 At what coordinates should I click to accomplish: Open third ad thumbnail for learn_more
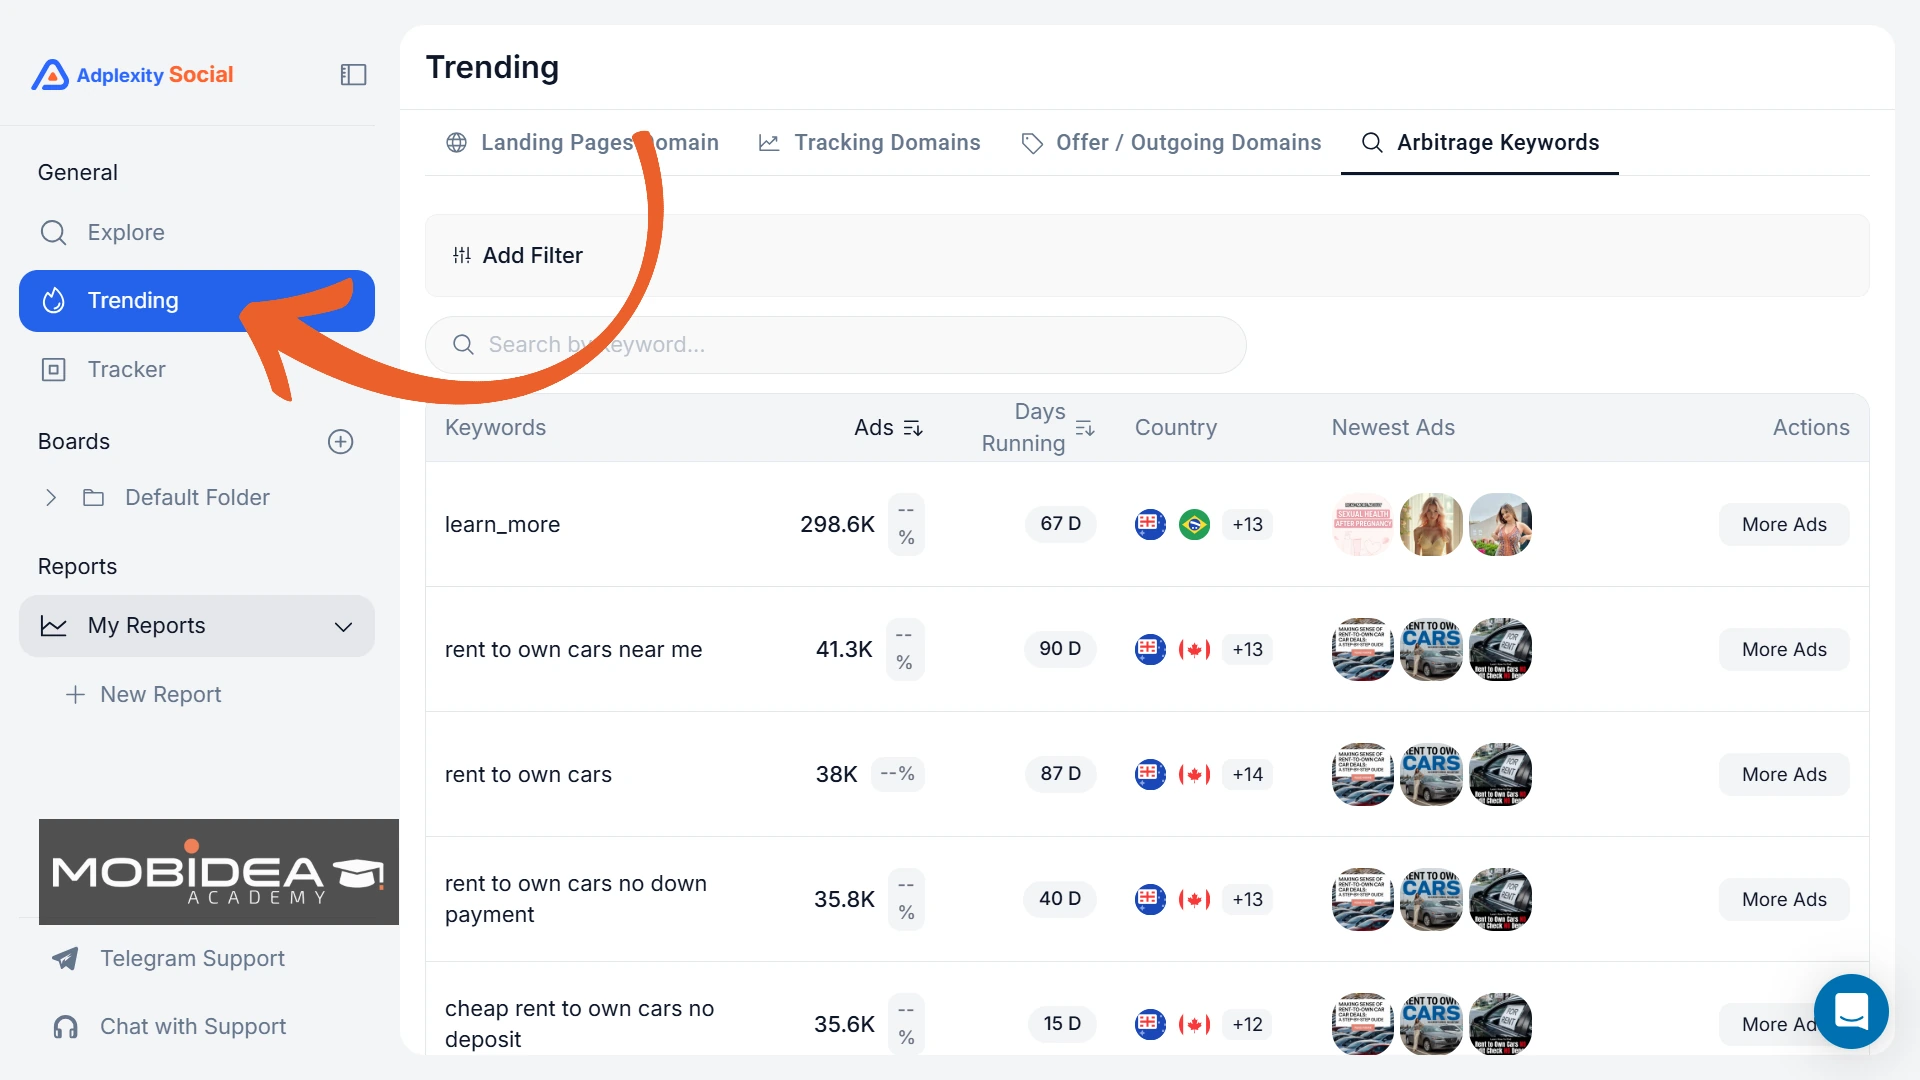point(1501,524)
